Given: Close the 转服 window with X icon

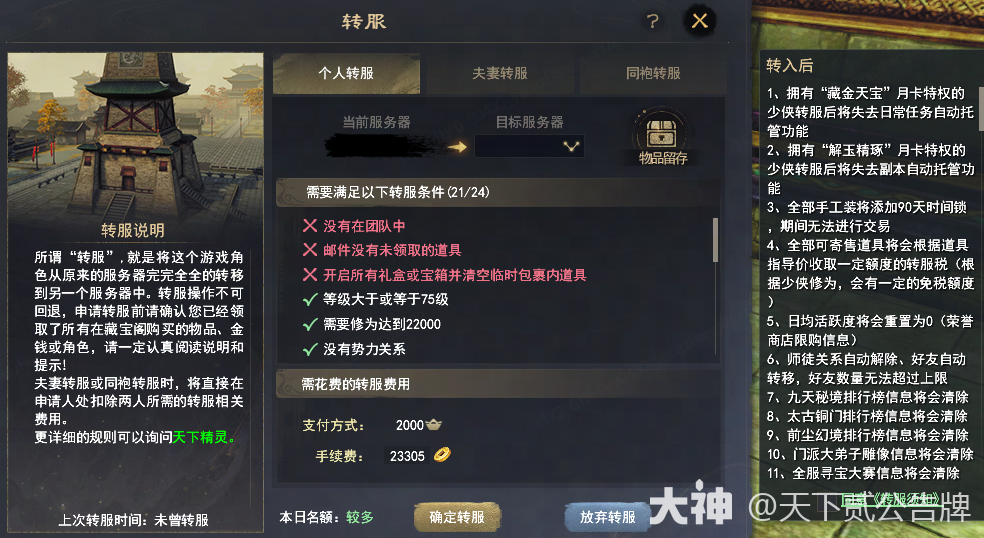Looking at the screenshot, I should tap(699, 21).
